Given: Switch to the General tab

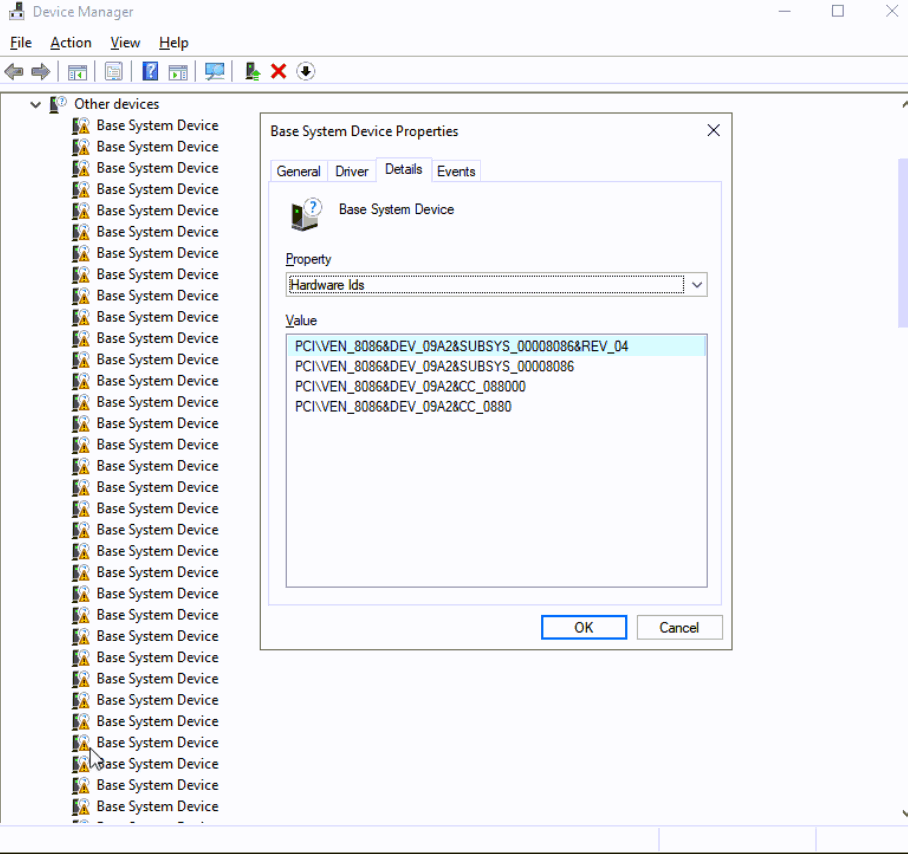Looking at the screenshot, I should click(x=298, y=171).
